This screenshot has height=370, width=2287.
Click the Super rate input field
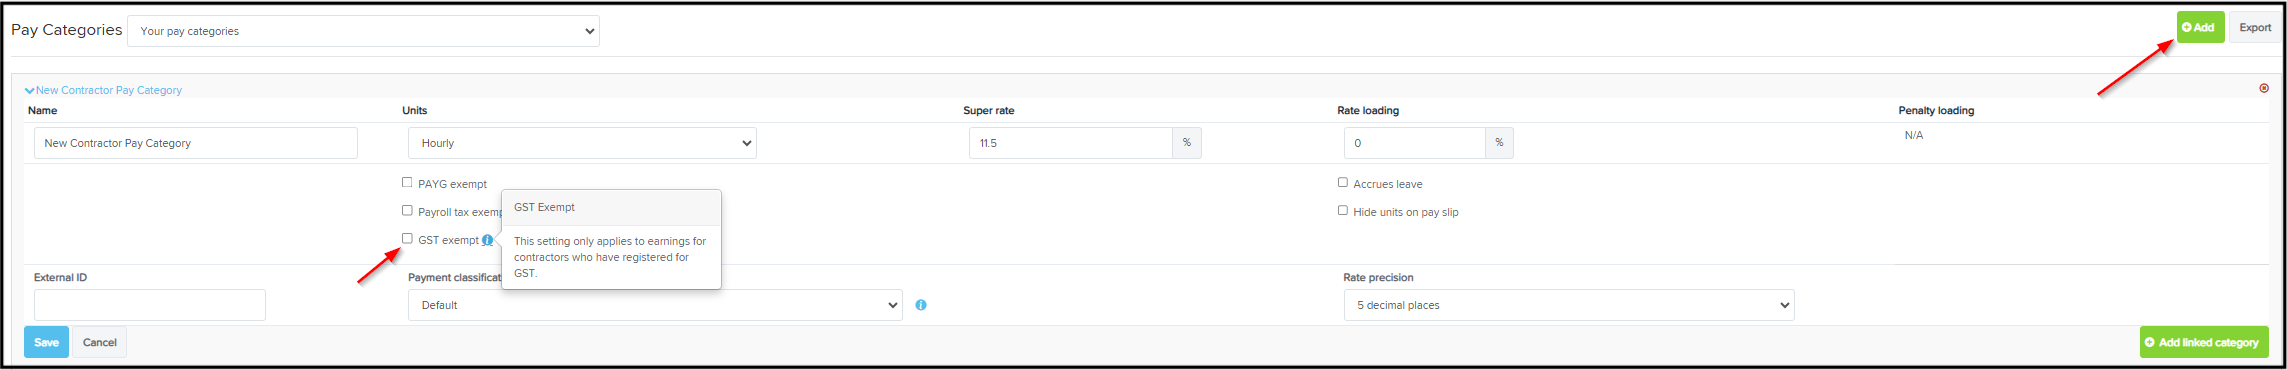click(1071, 143)
